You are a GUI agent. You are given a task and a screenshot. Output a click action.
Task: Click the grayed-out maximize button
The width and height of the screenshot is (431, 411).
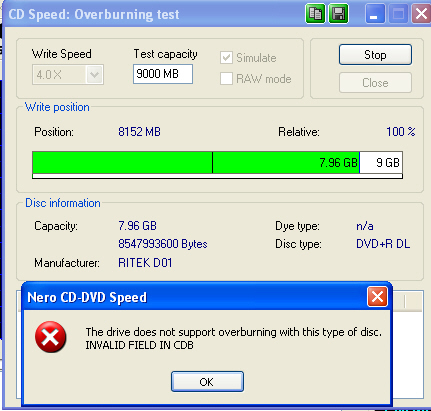pyautogui.click(x=398, y=14)
